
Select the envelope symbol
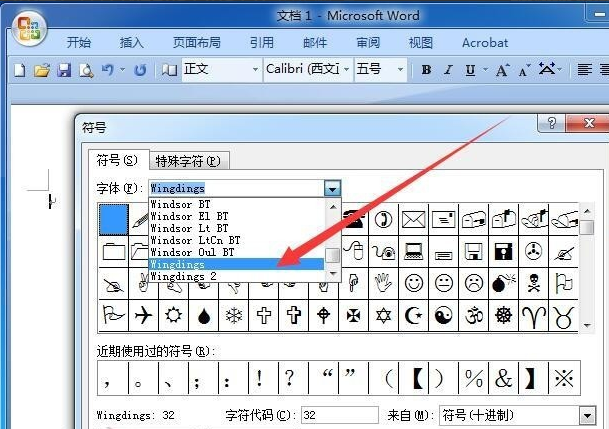click(413, 220)
